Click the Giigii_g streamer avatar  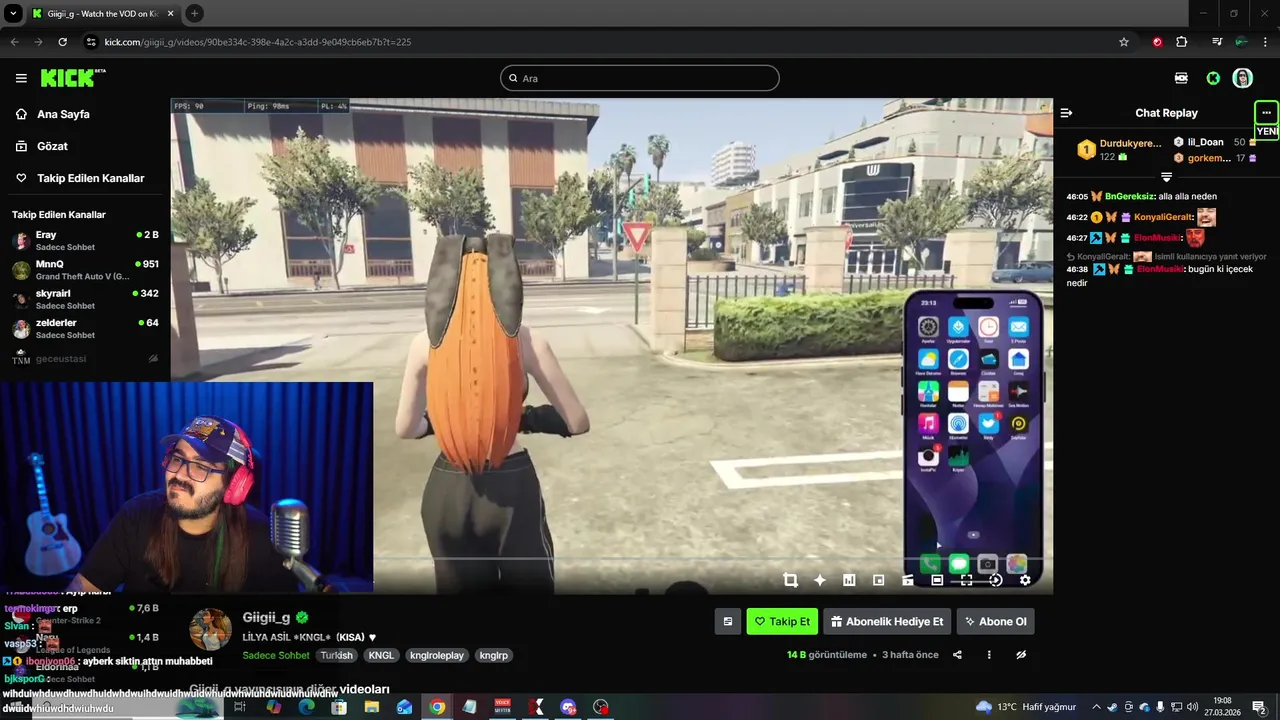pyautogui.click(x=211, y=629)
